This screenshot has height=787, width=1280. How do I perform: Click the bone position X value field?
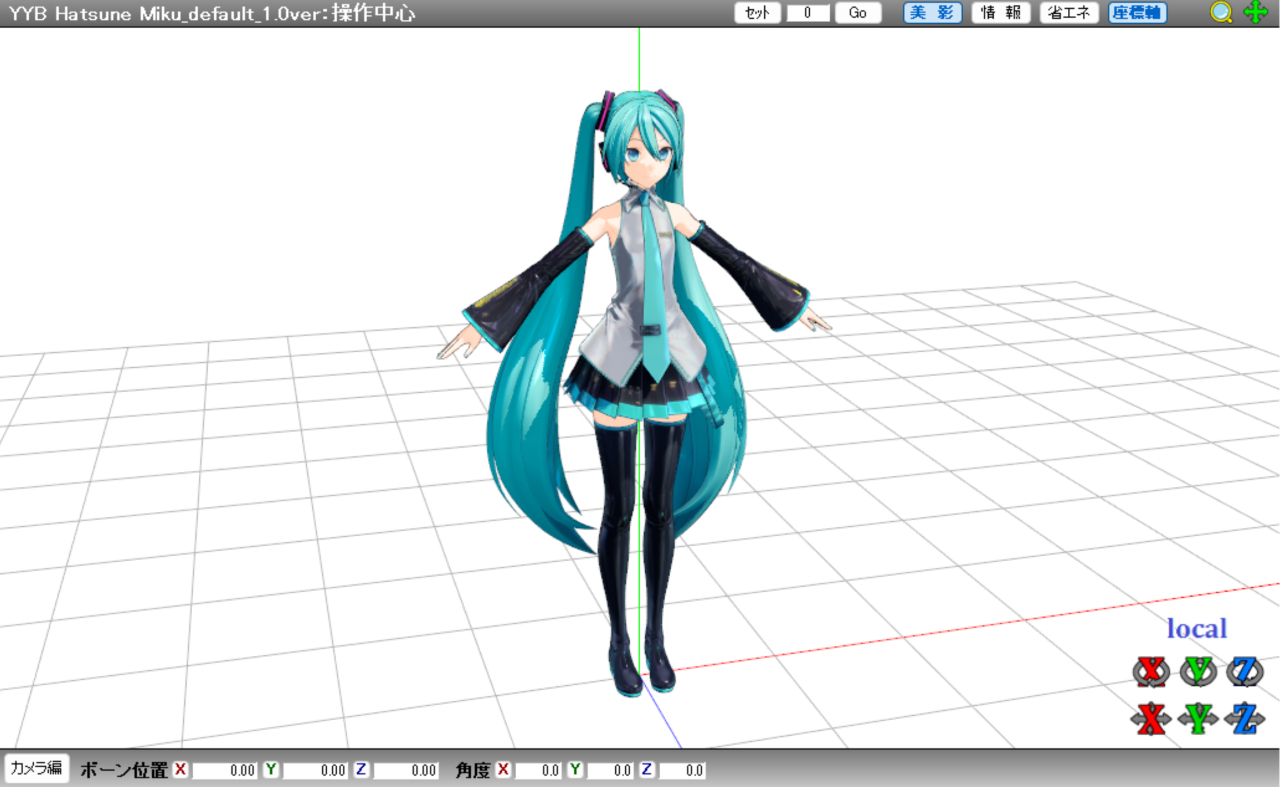[226, 770]
